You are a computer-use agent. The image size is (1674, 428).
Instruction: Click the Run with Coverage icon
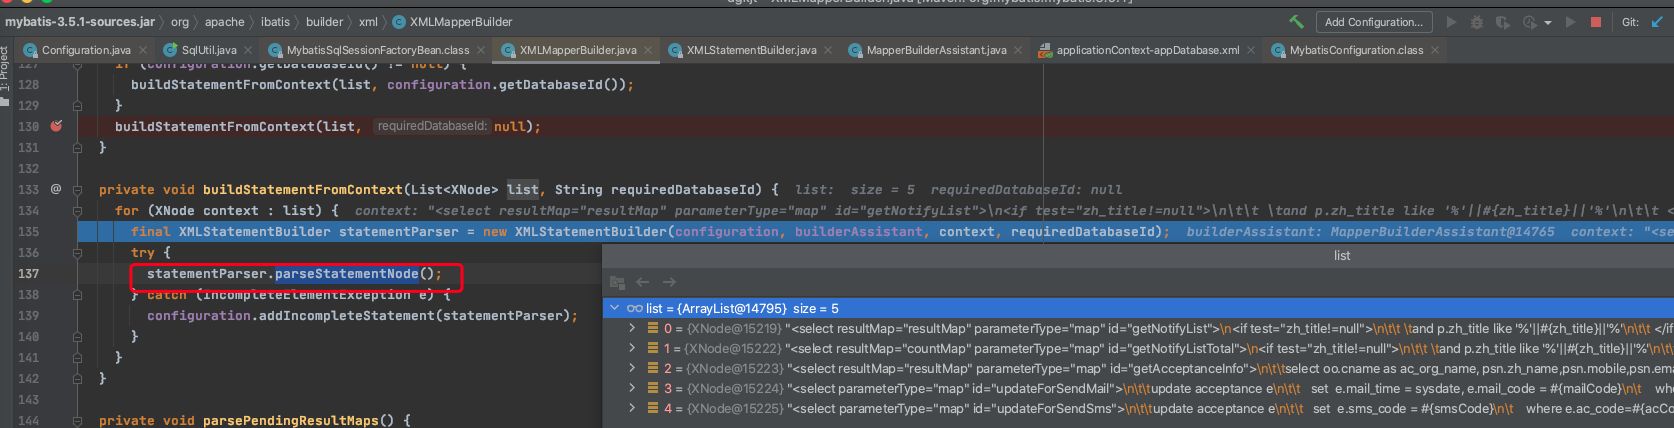pos(1503,22)
